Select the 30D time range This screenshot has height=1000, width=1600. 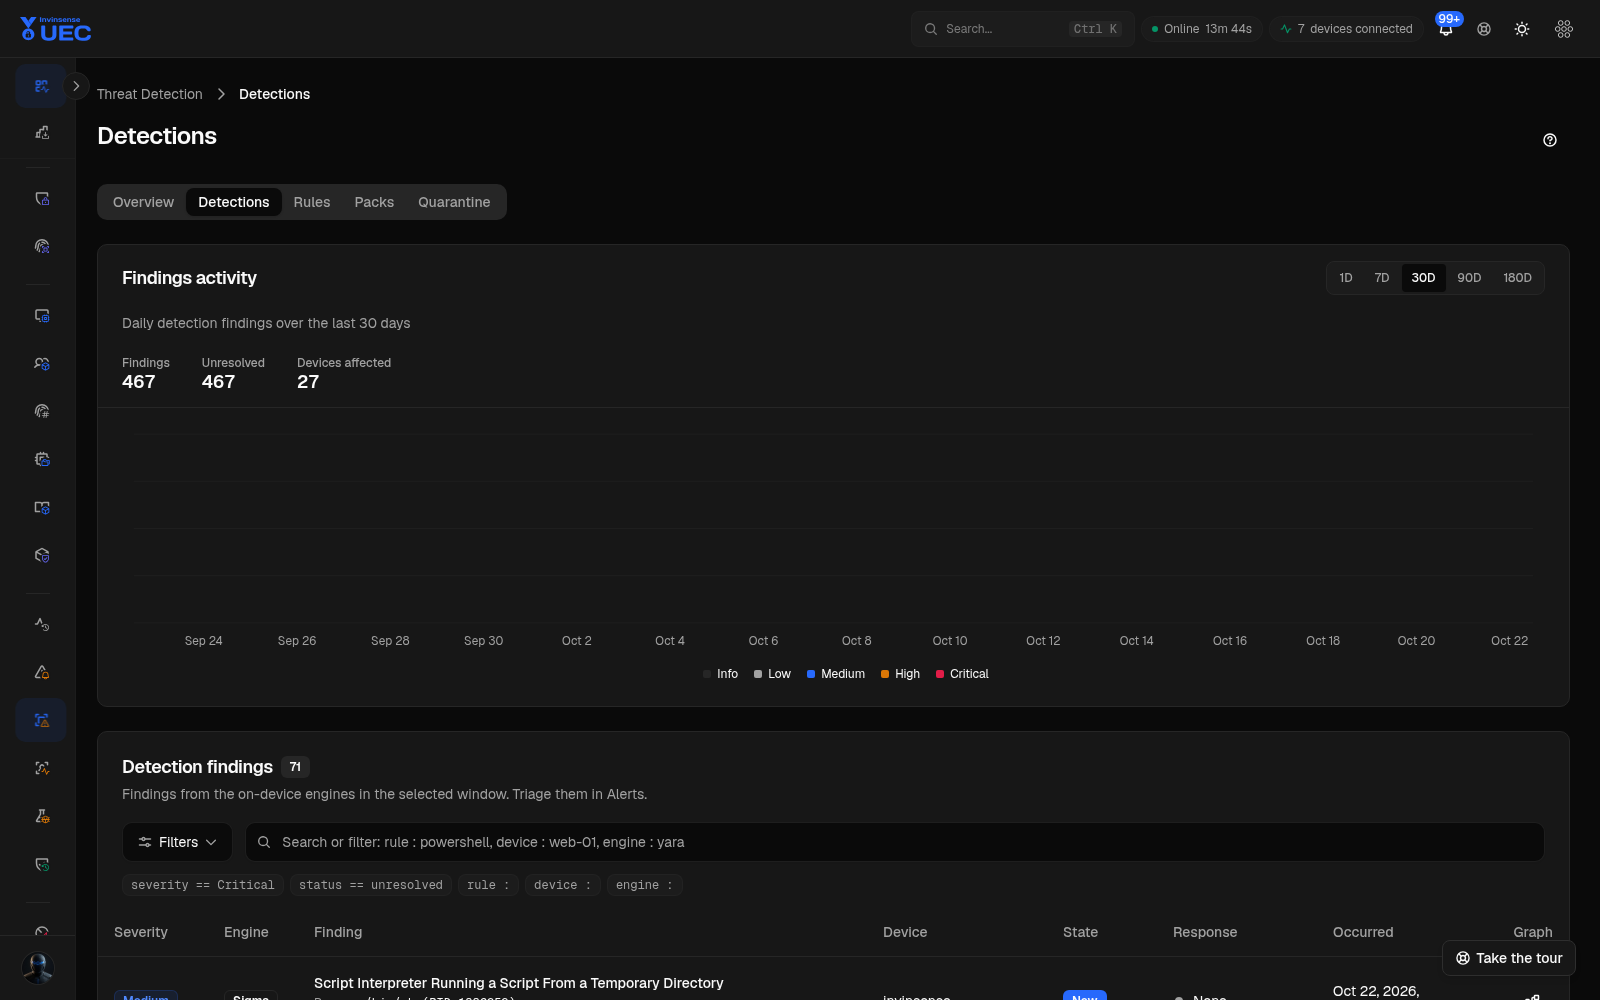1423,278
